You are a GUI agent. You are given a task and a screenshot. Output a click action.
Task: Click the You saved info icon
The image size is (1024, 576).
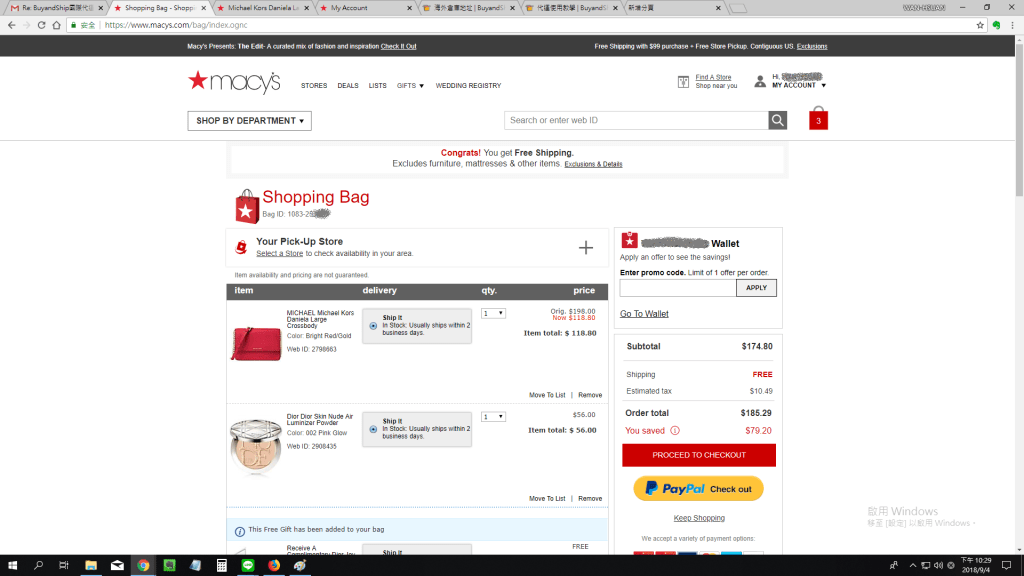coord(675,431)
